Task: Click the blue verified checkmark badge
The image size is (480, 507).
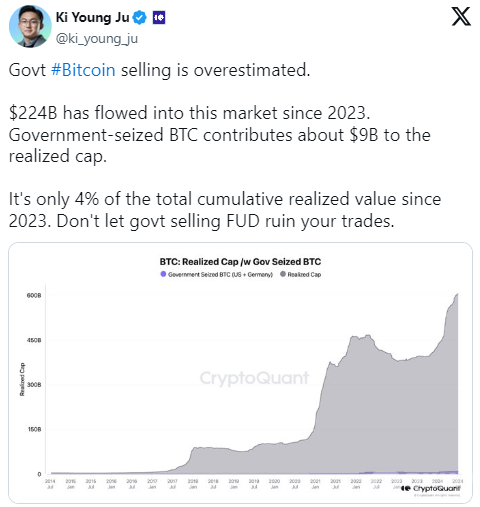Action: pos(140,17)
